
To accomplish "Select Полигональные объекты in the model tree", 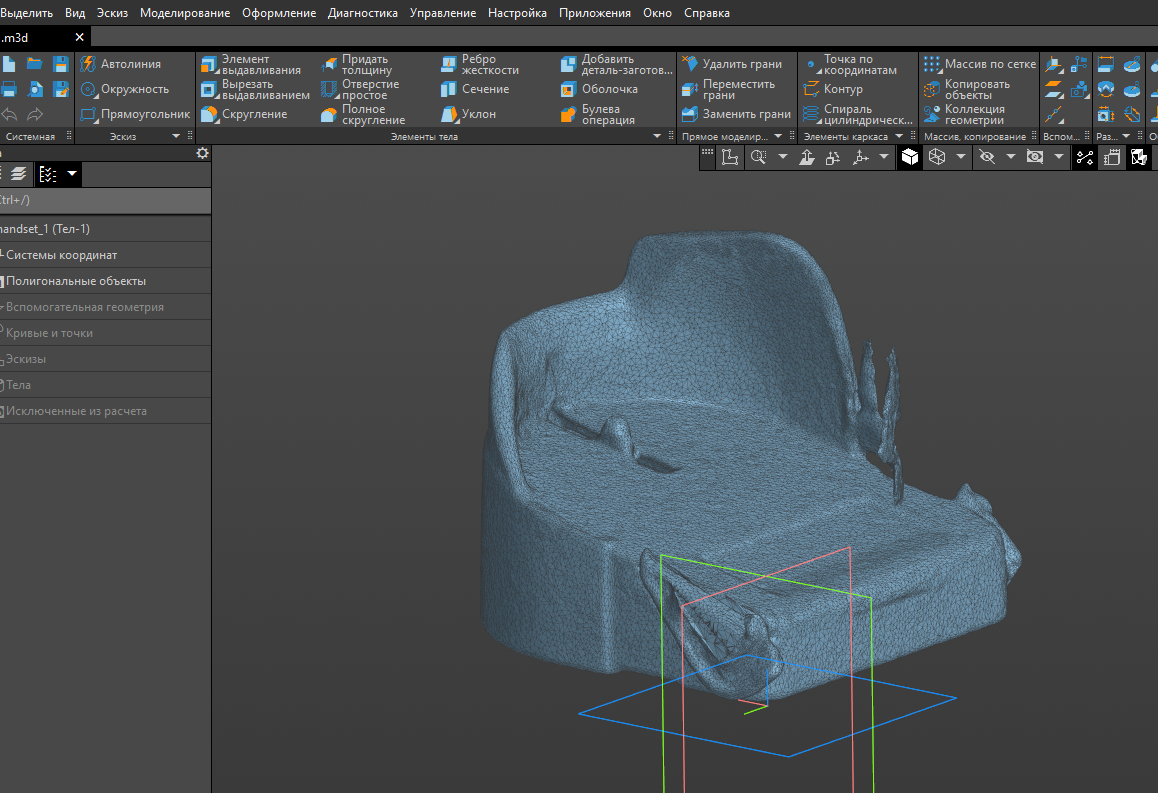I will [76, 281].
